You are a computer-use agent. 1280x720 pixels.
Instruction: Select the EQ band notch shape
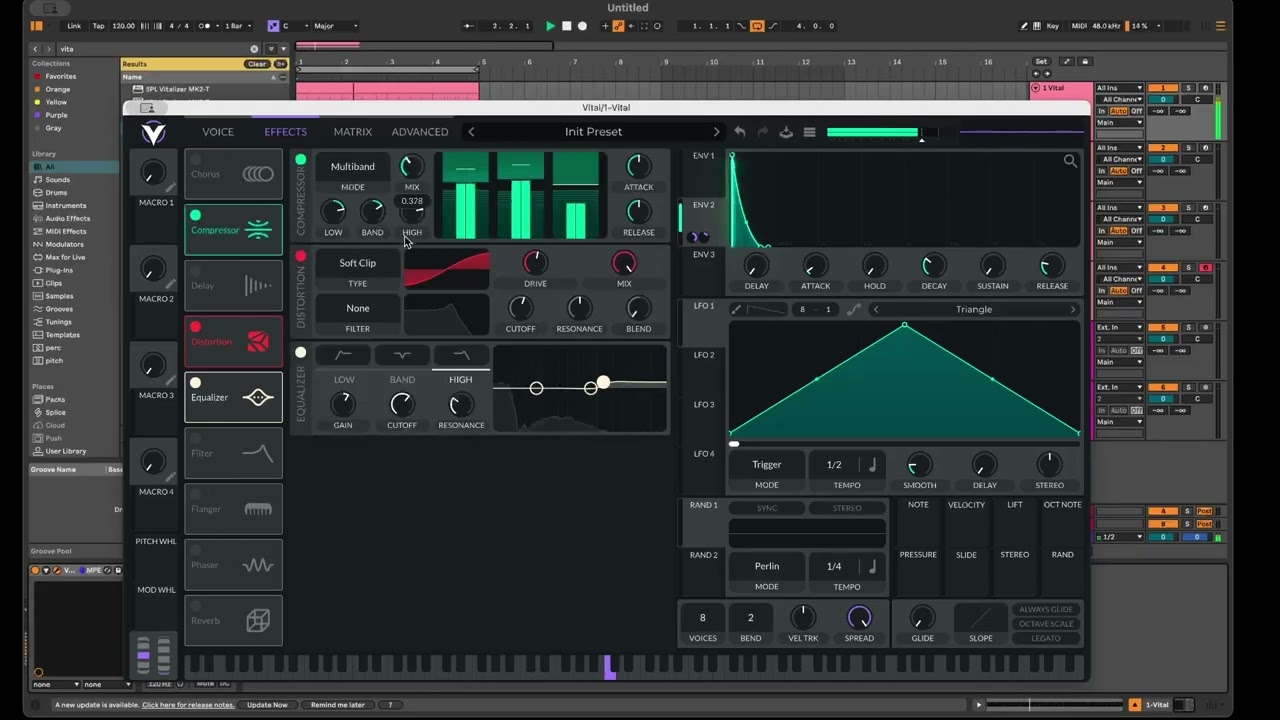[x=402, y=355]
